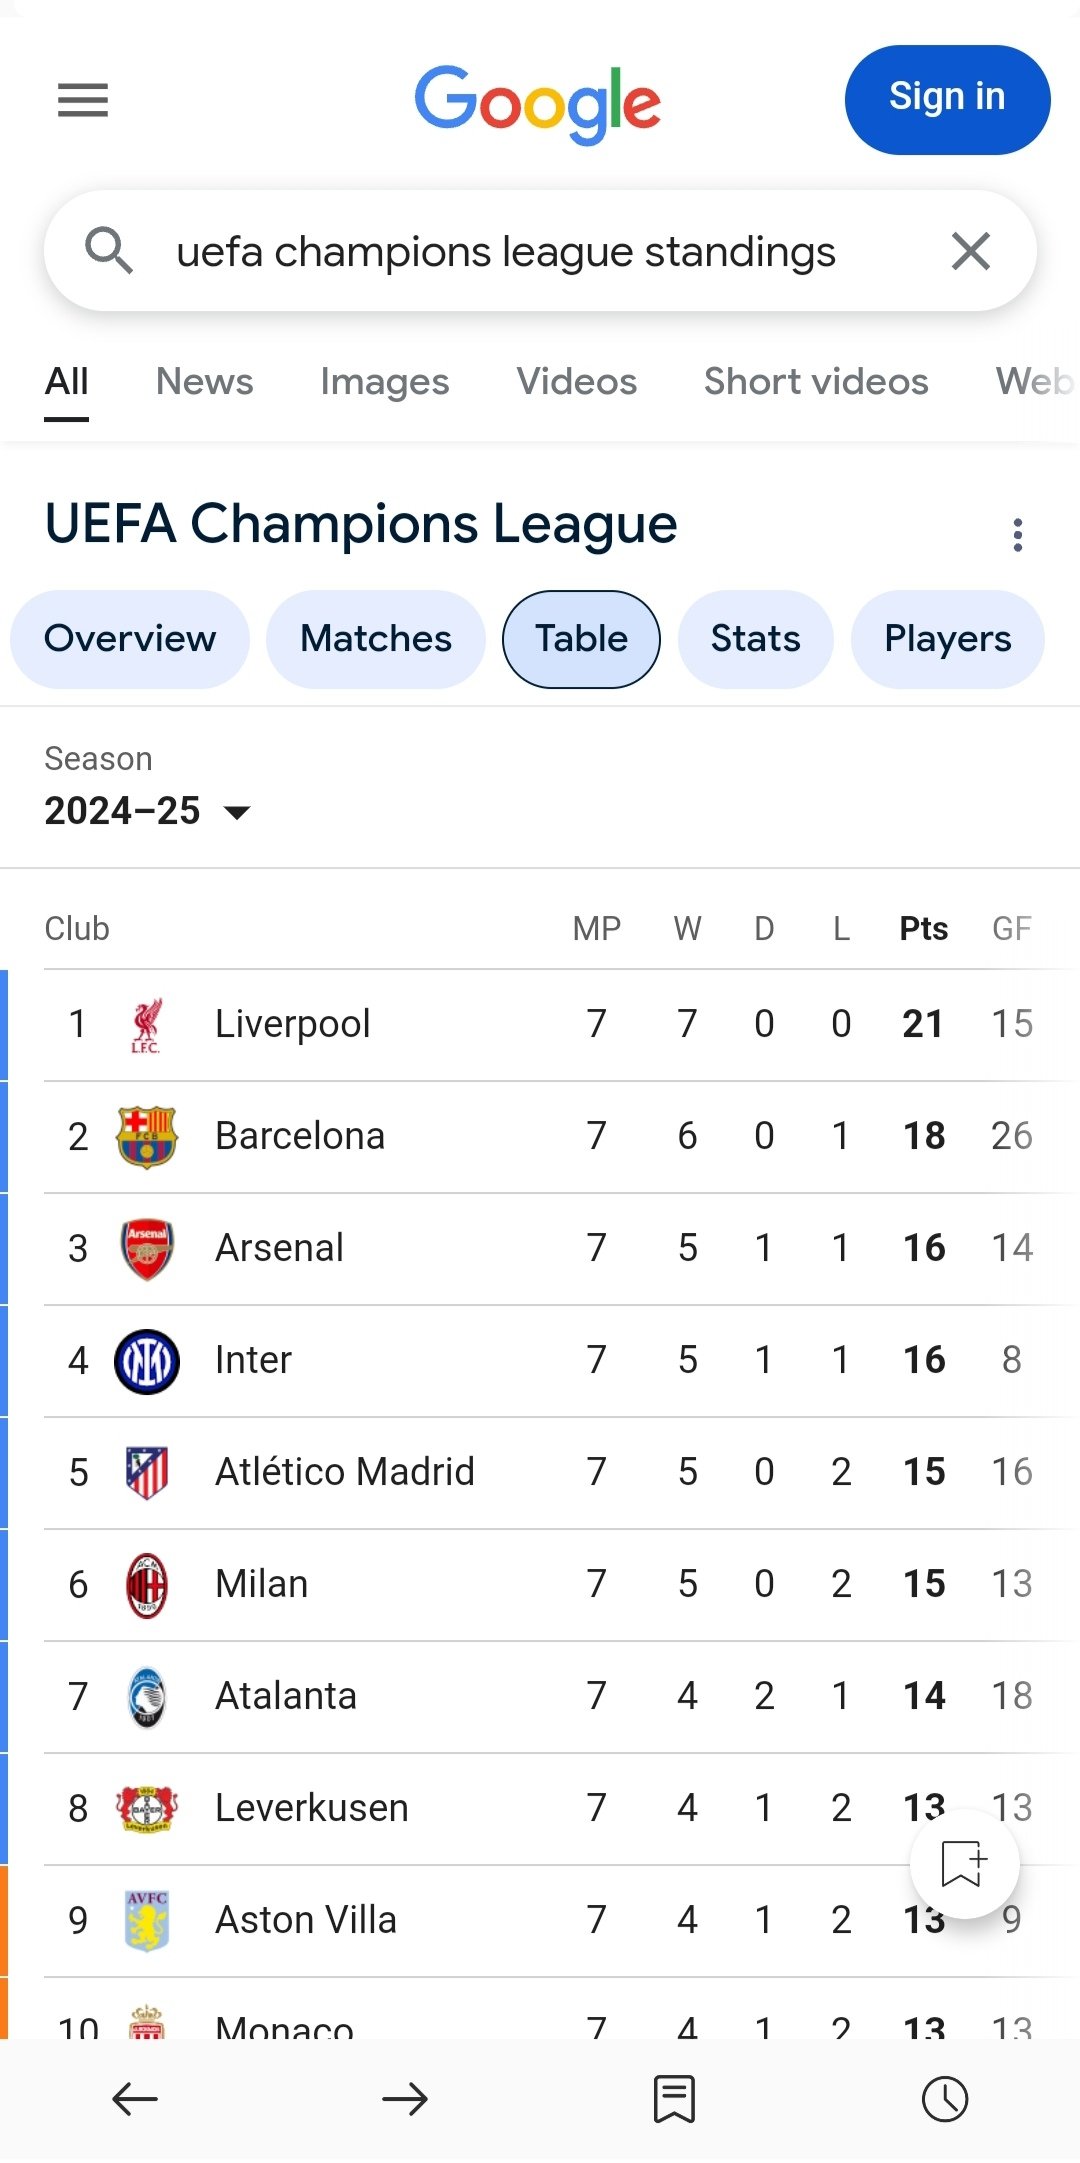Screen dimensions: 1080x2163
Task: Select the Barcelona club crest
Action: (147, 1137)
